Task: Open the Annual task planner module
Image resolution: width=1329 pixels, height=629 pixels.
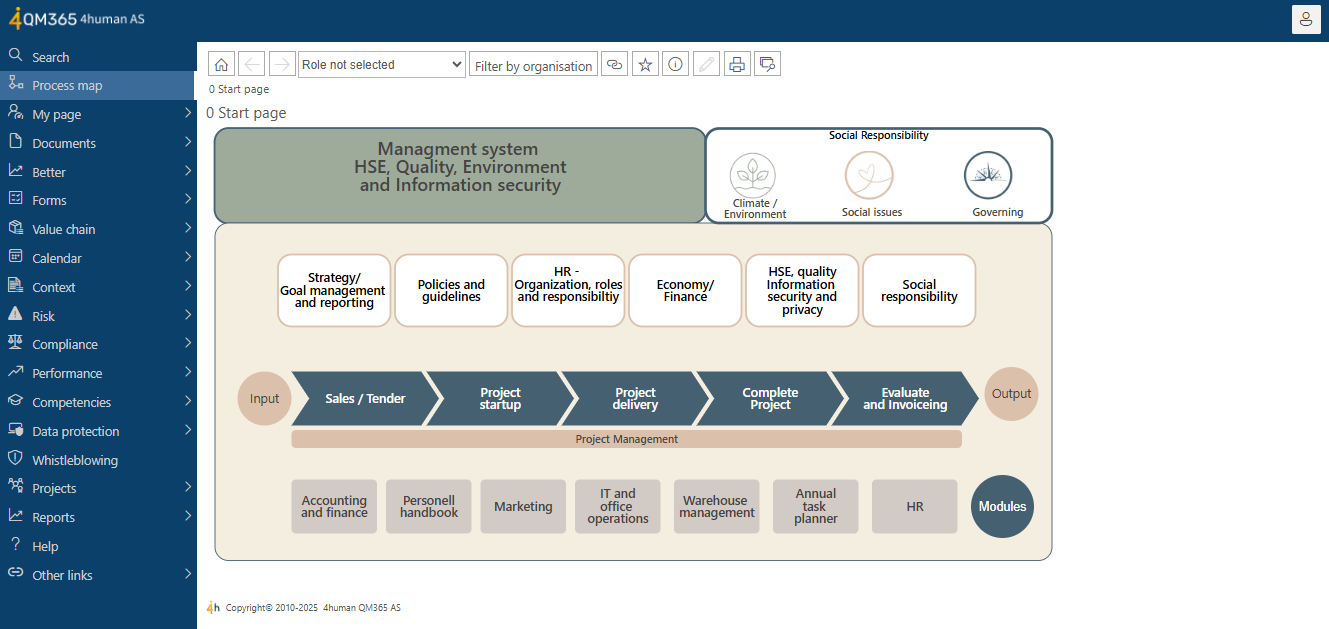Action: 816,507
